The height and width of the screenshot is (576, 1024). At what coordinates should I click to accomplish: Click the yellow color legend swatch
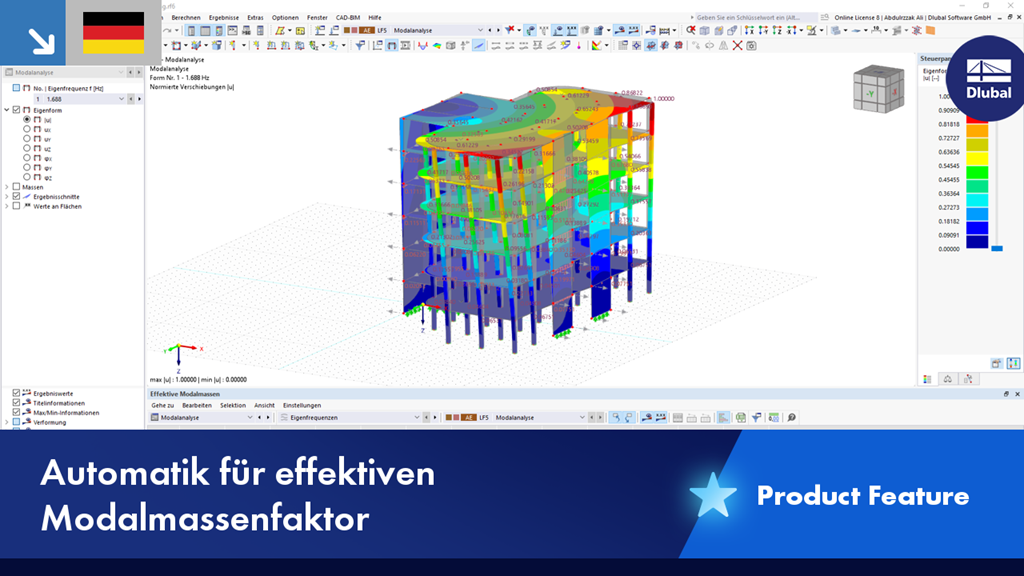977,159
